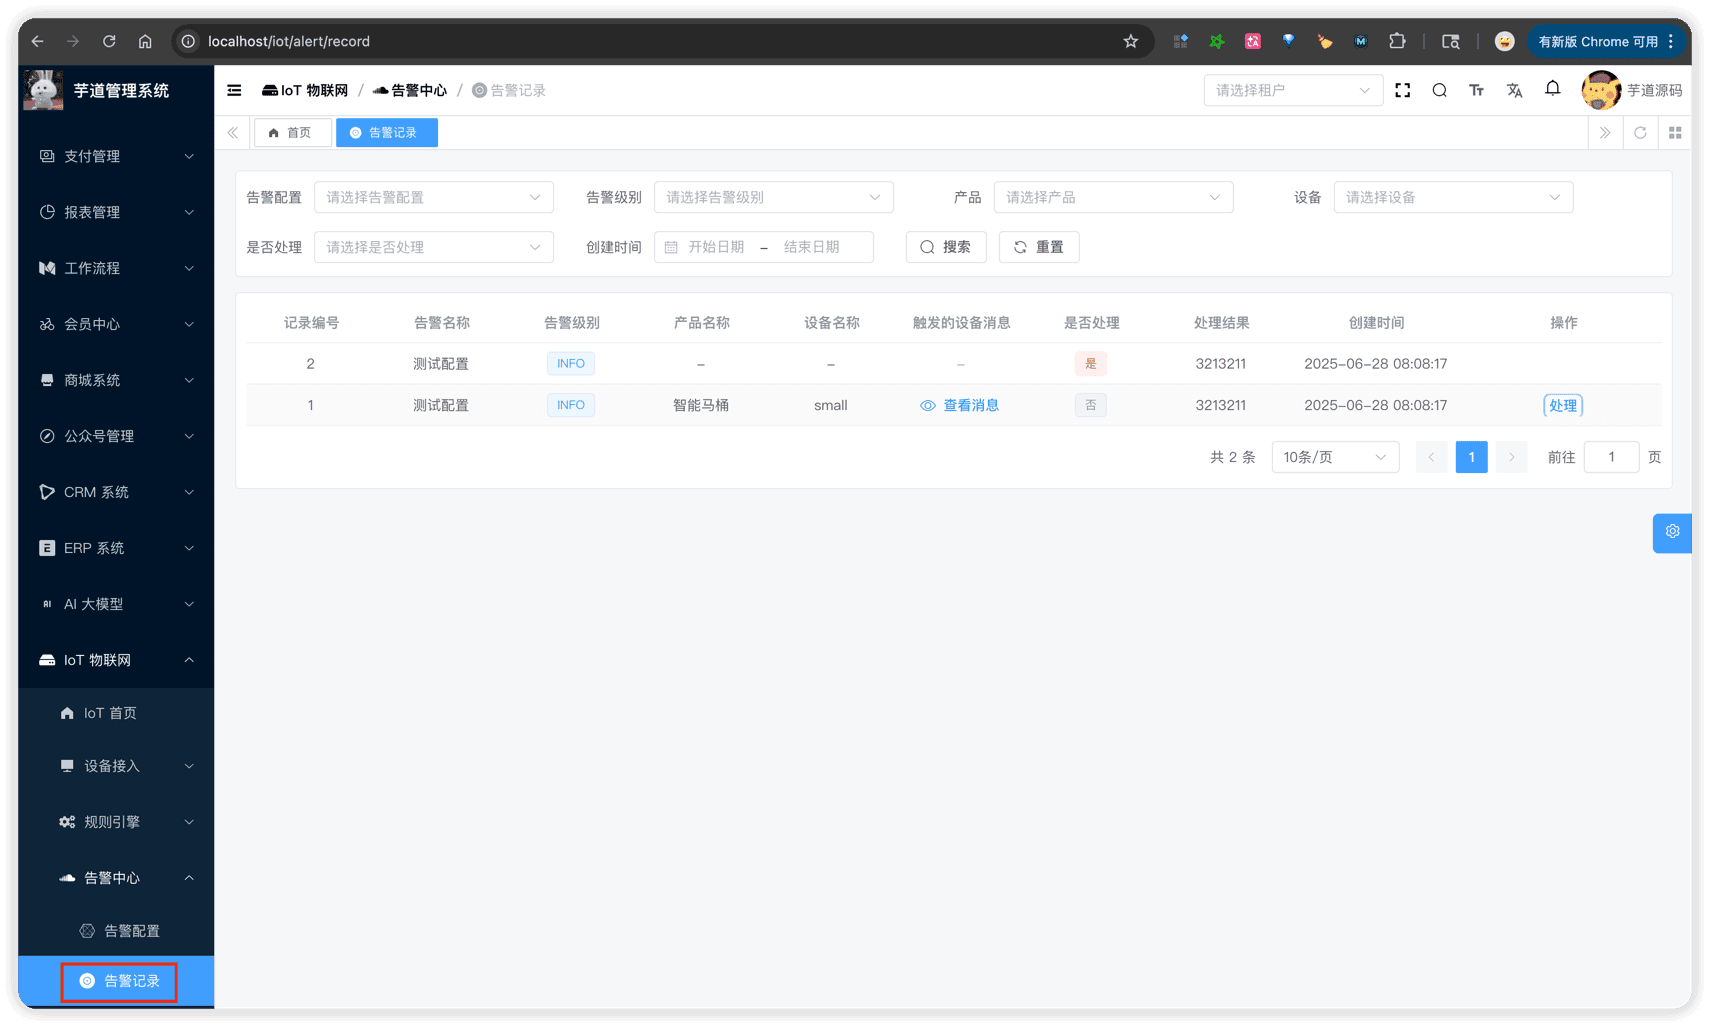The image size is (1710, 1027).
Task: Collapse the sidebar using the hamburger icon
Action: [233, 90]
